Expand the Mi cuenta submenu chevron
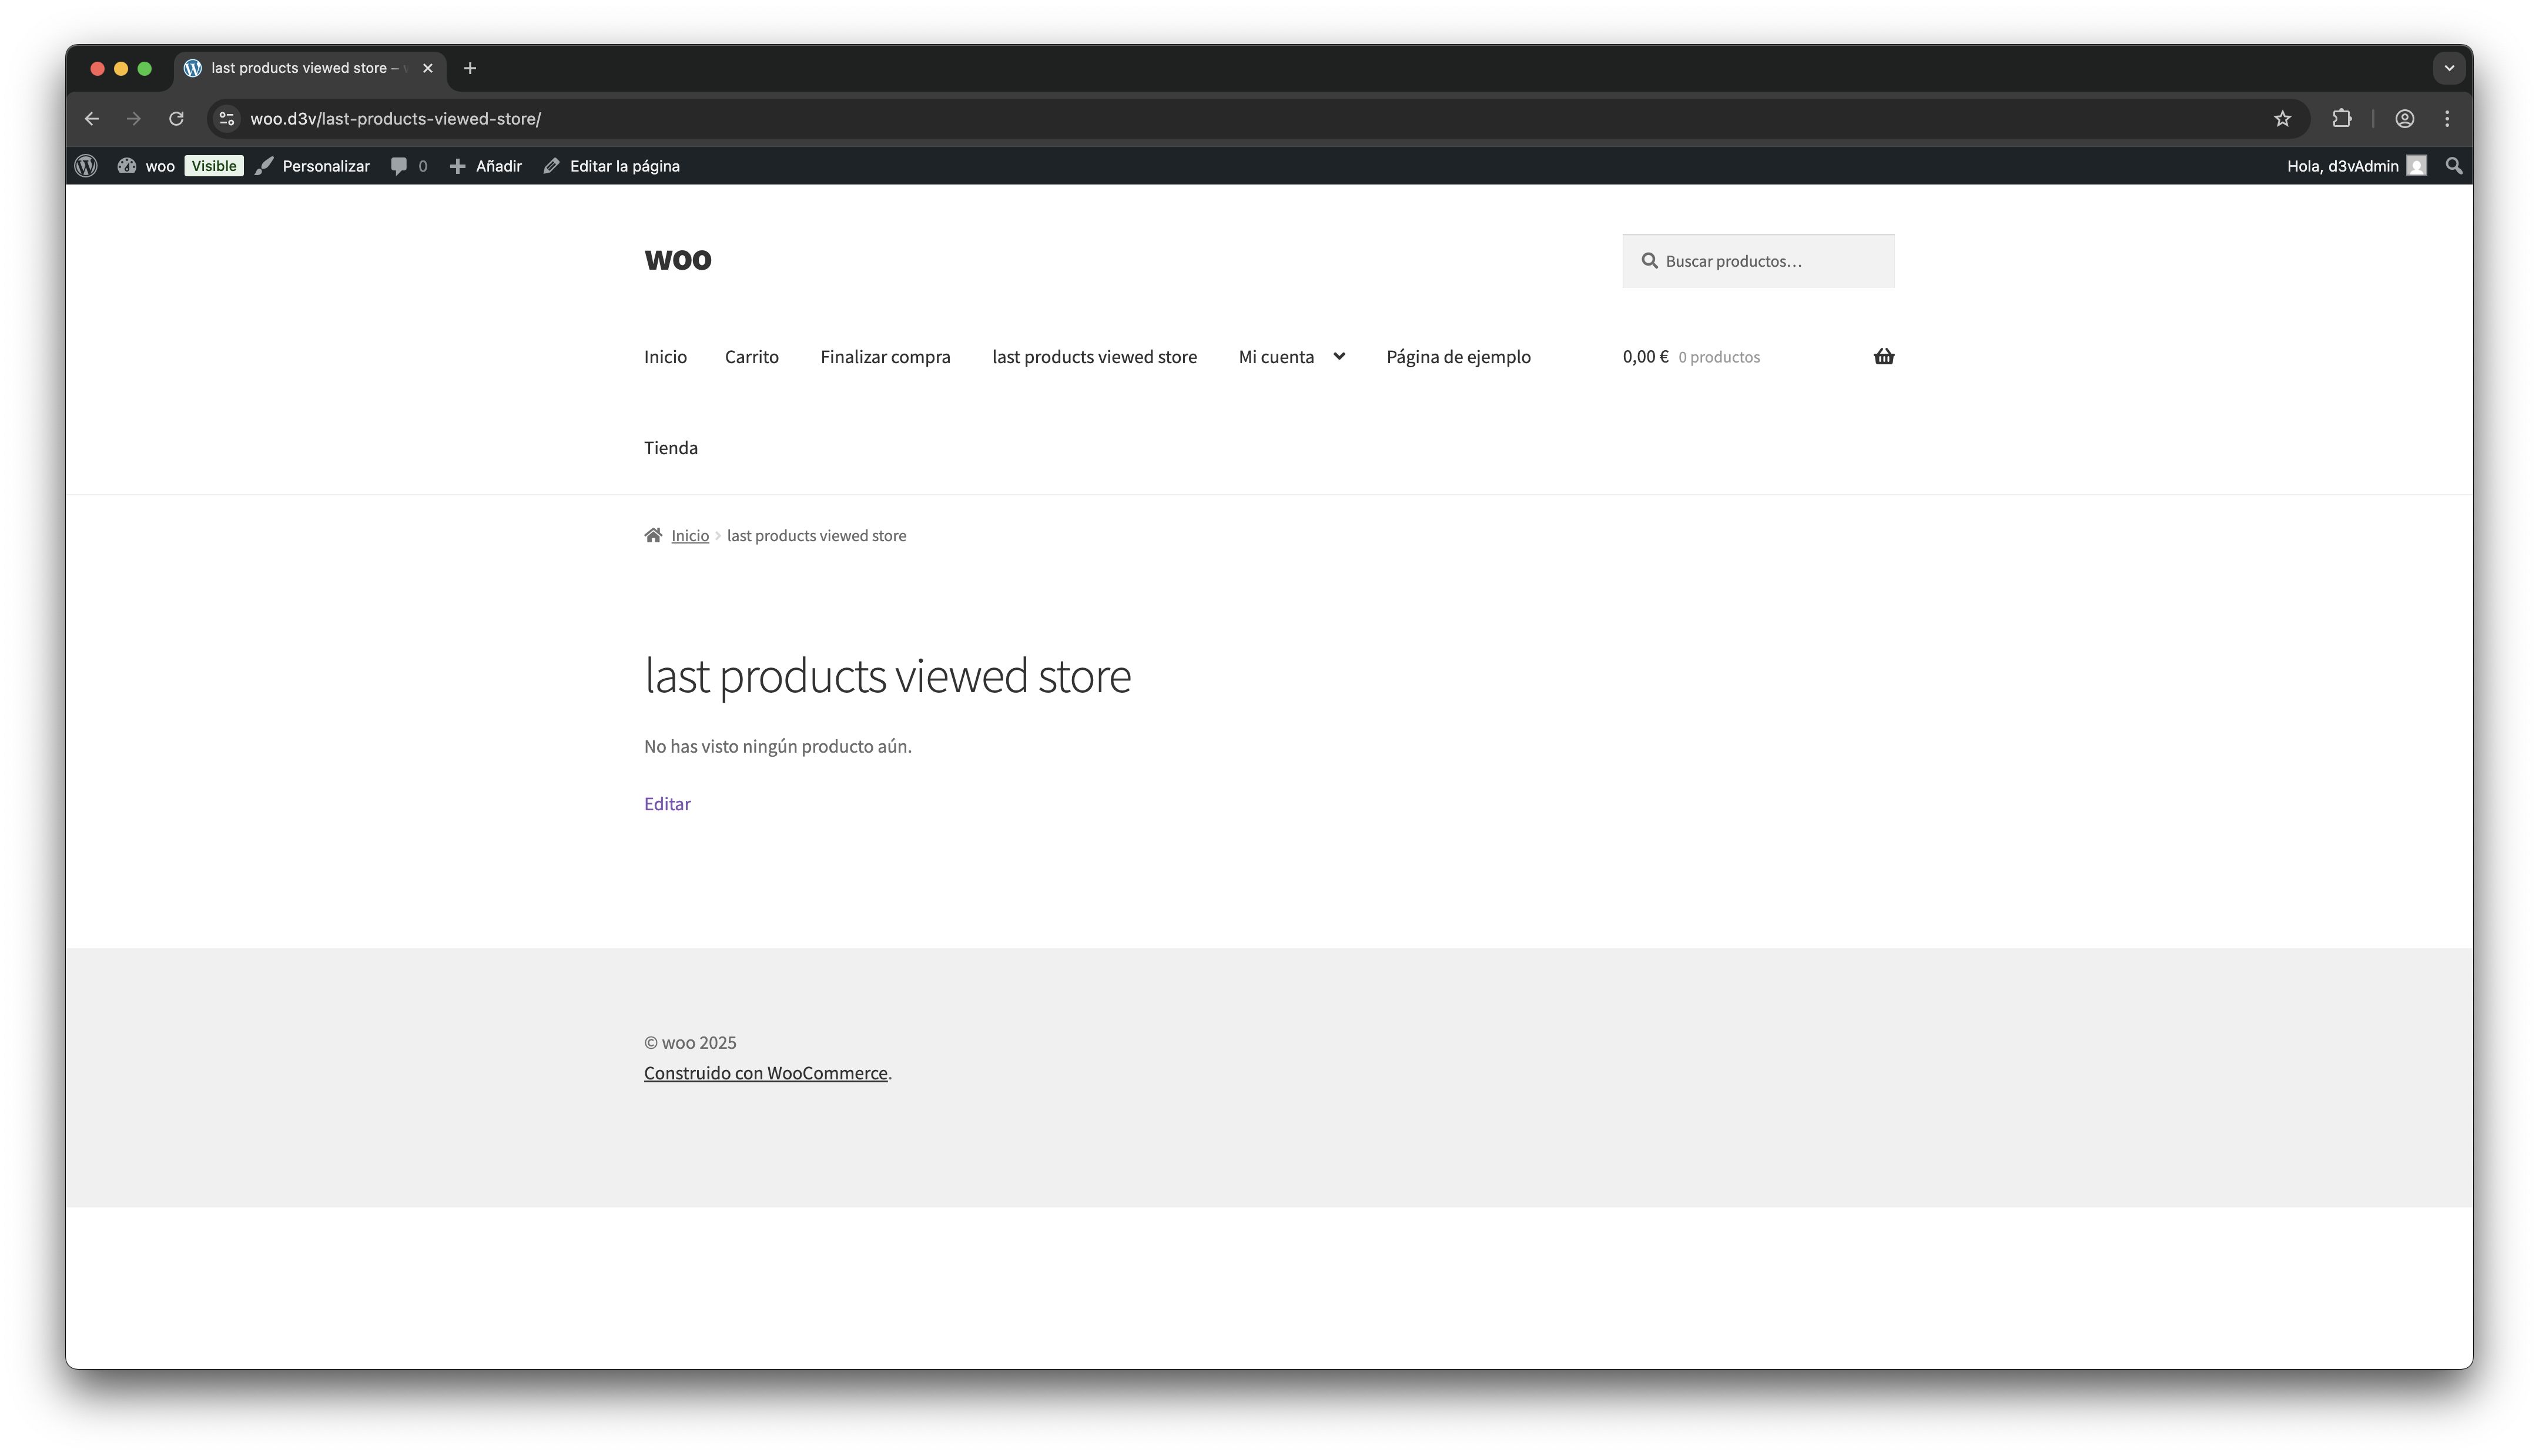Screen dimensions: 2539x1456 [1338, 356]
